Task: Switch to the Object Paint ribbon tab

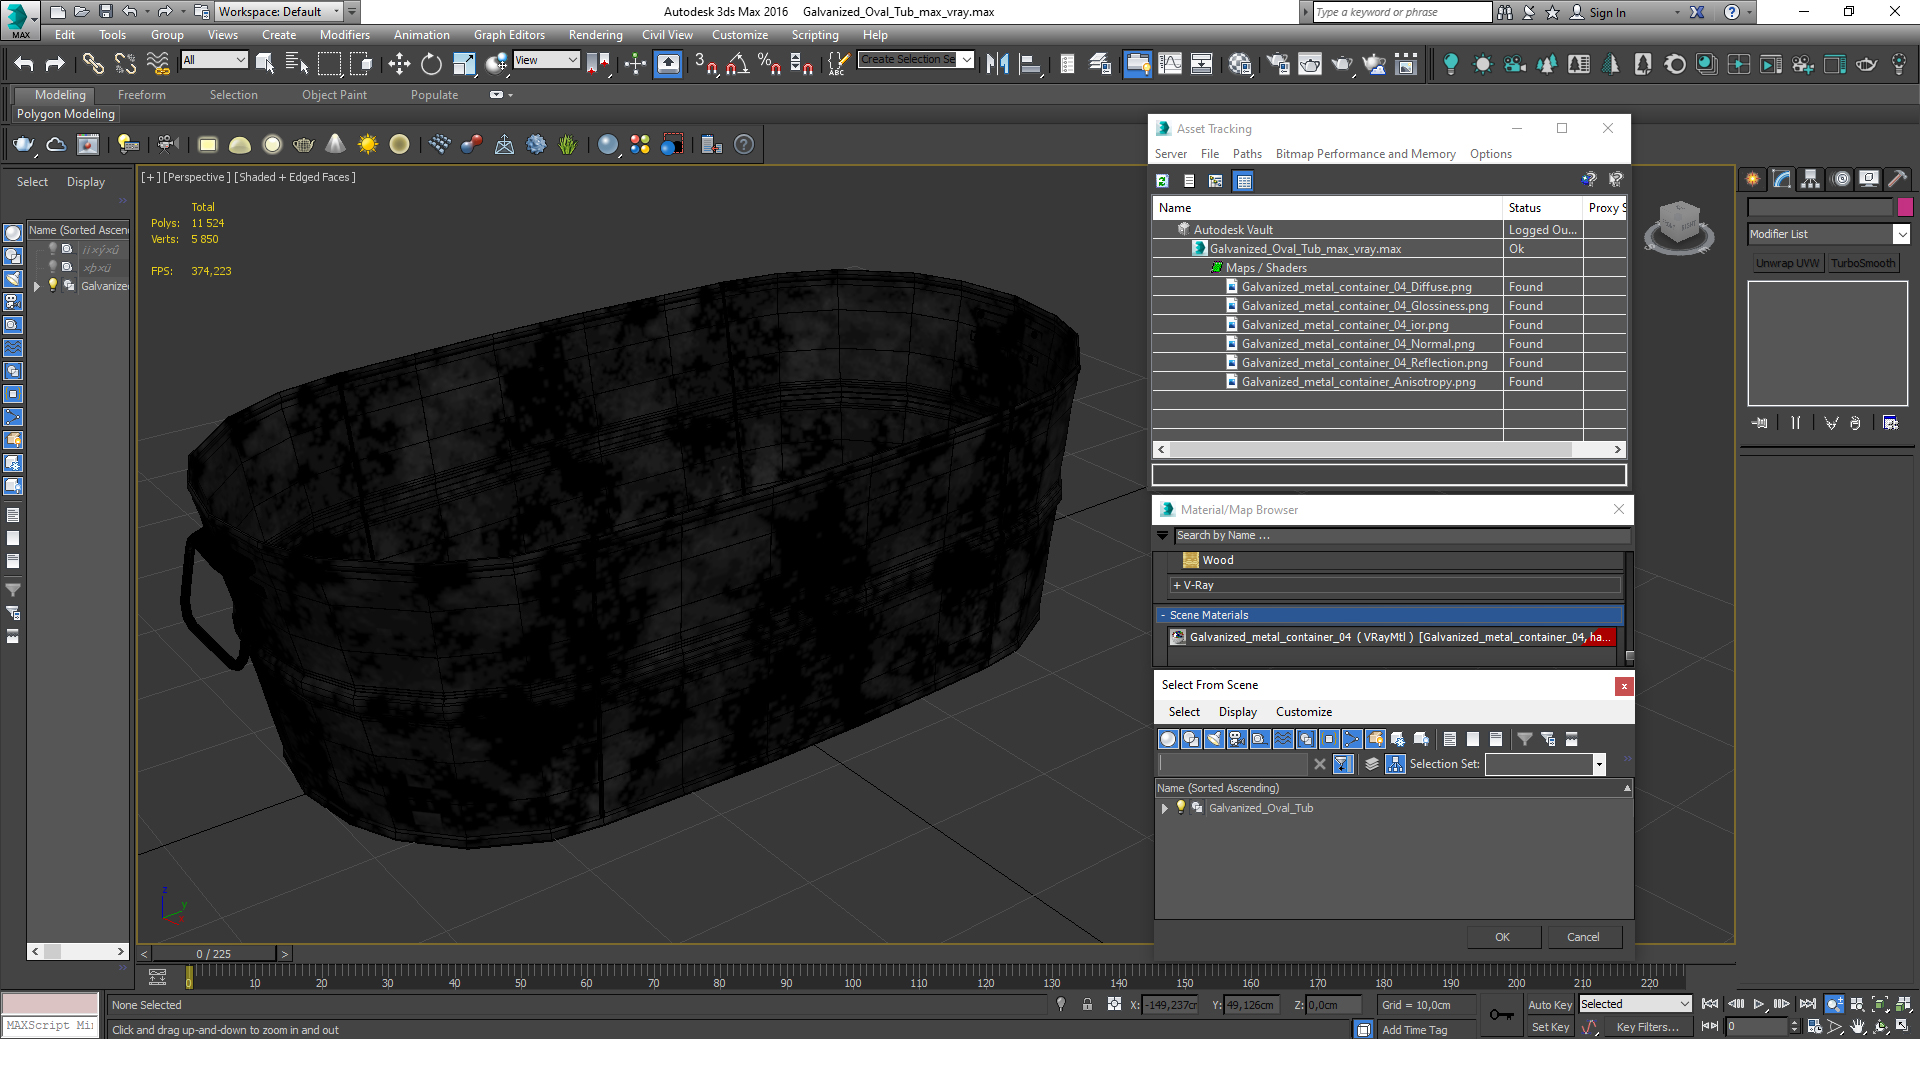Action: coord(334,95)
